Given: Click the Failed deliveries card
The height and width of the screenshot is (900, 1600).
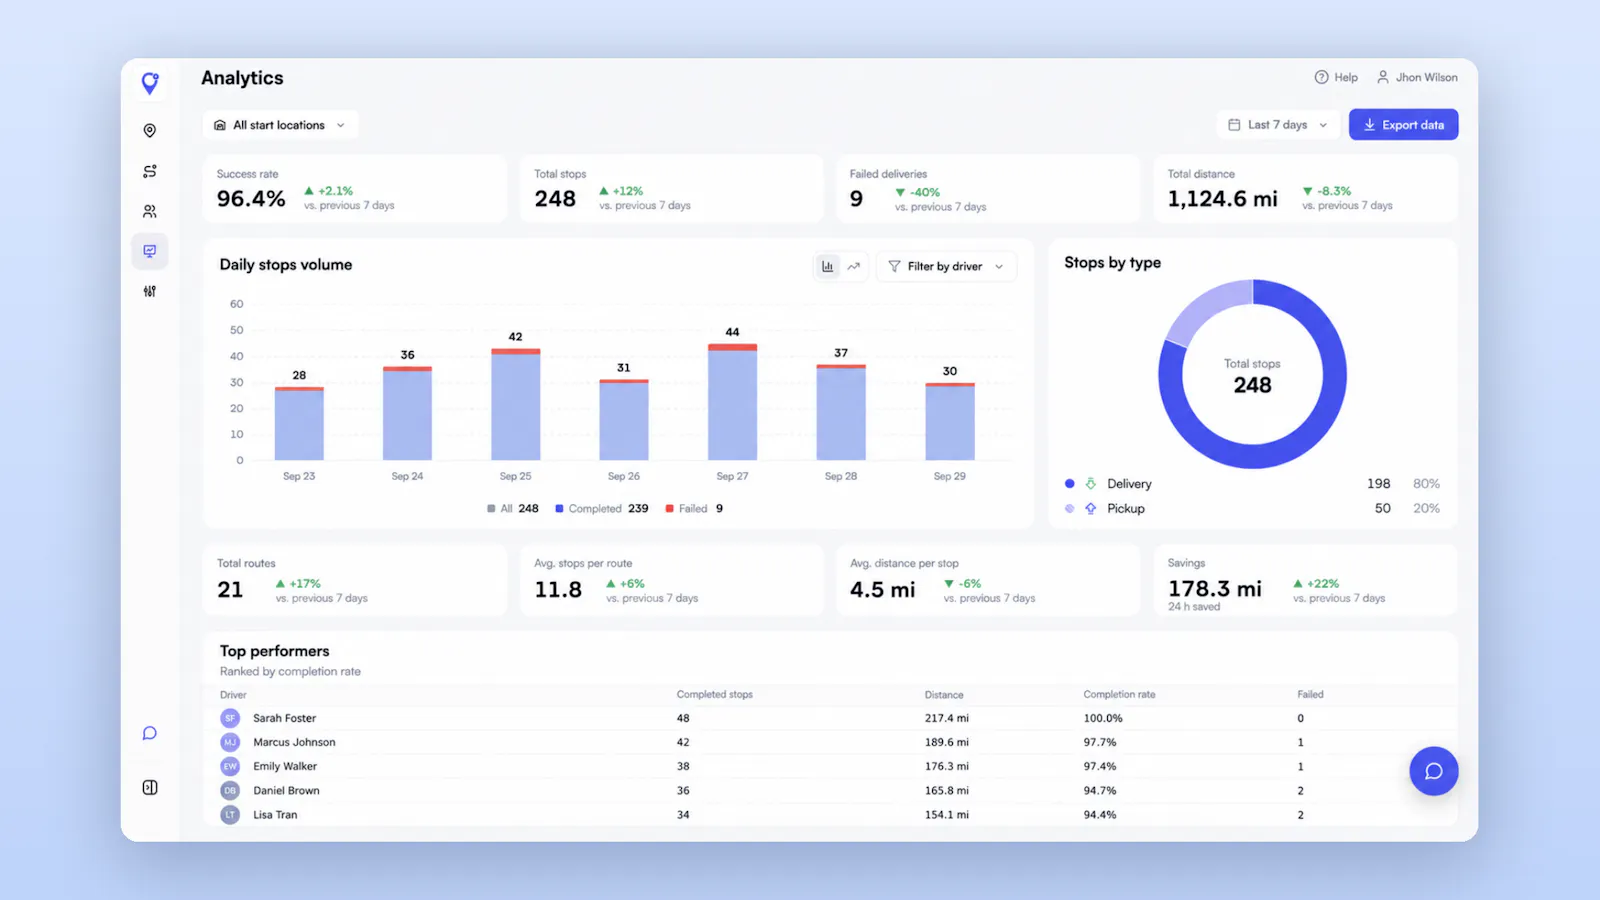Looking at the screenshot, I should point(988,189).
